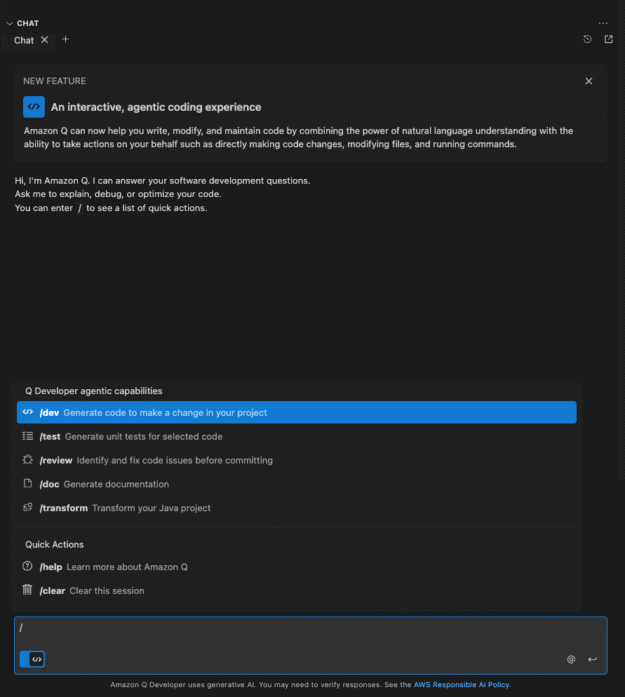The image size is (625, 697).
Task: Switch to the Chat tab
Action: 24,40
